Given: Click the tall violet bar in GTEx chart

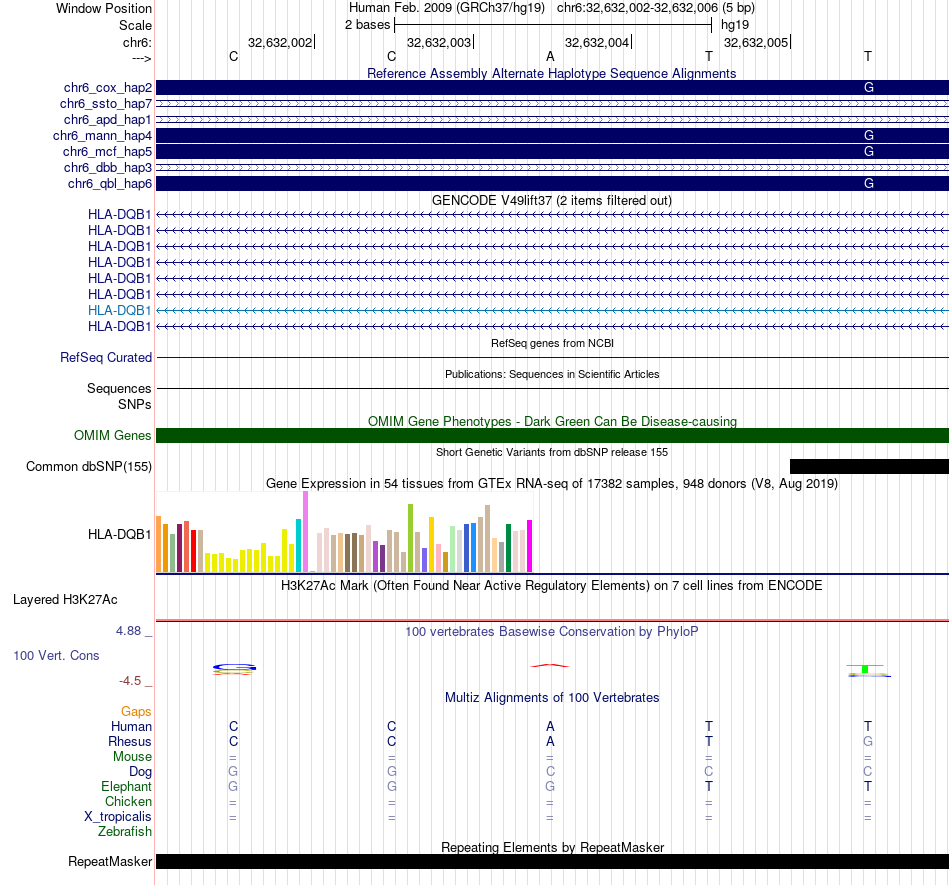Looking at the screenshot, I should tap(305, 531).
